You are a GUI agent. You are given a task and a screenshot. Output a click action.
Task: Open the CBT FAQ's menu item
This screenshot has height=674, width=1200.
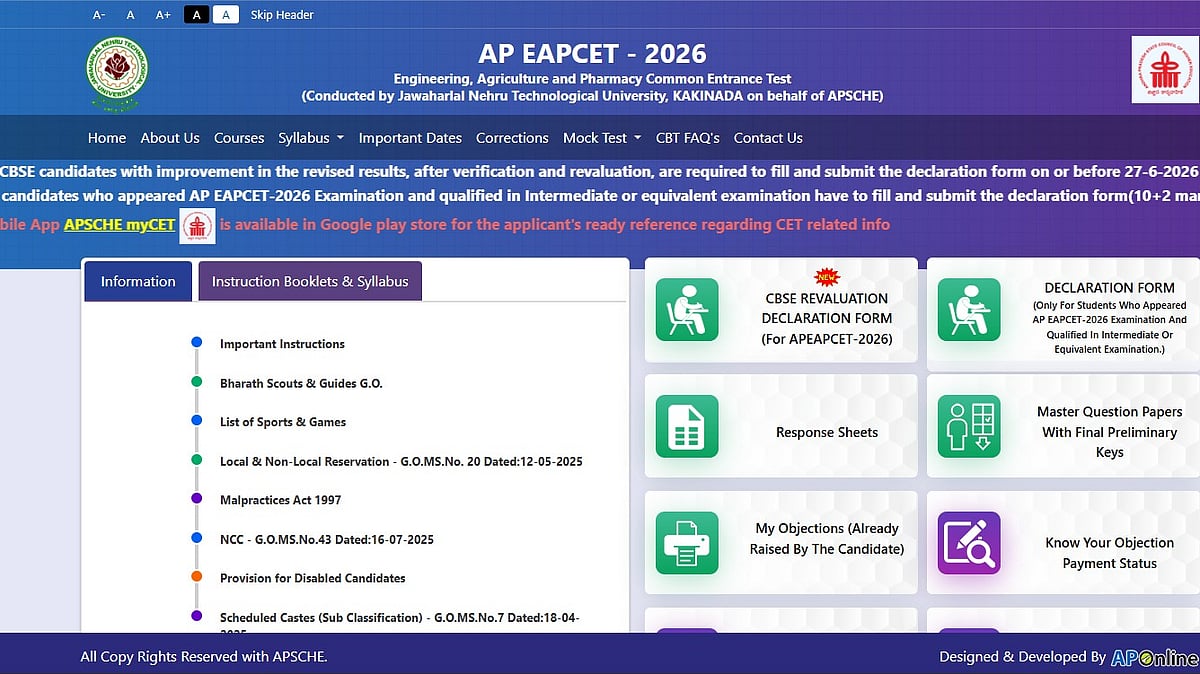(688, 138)
